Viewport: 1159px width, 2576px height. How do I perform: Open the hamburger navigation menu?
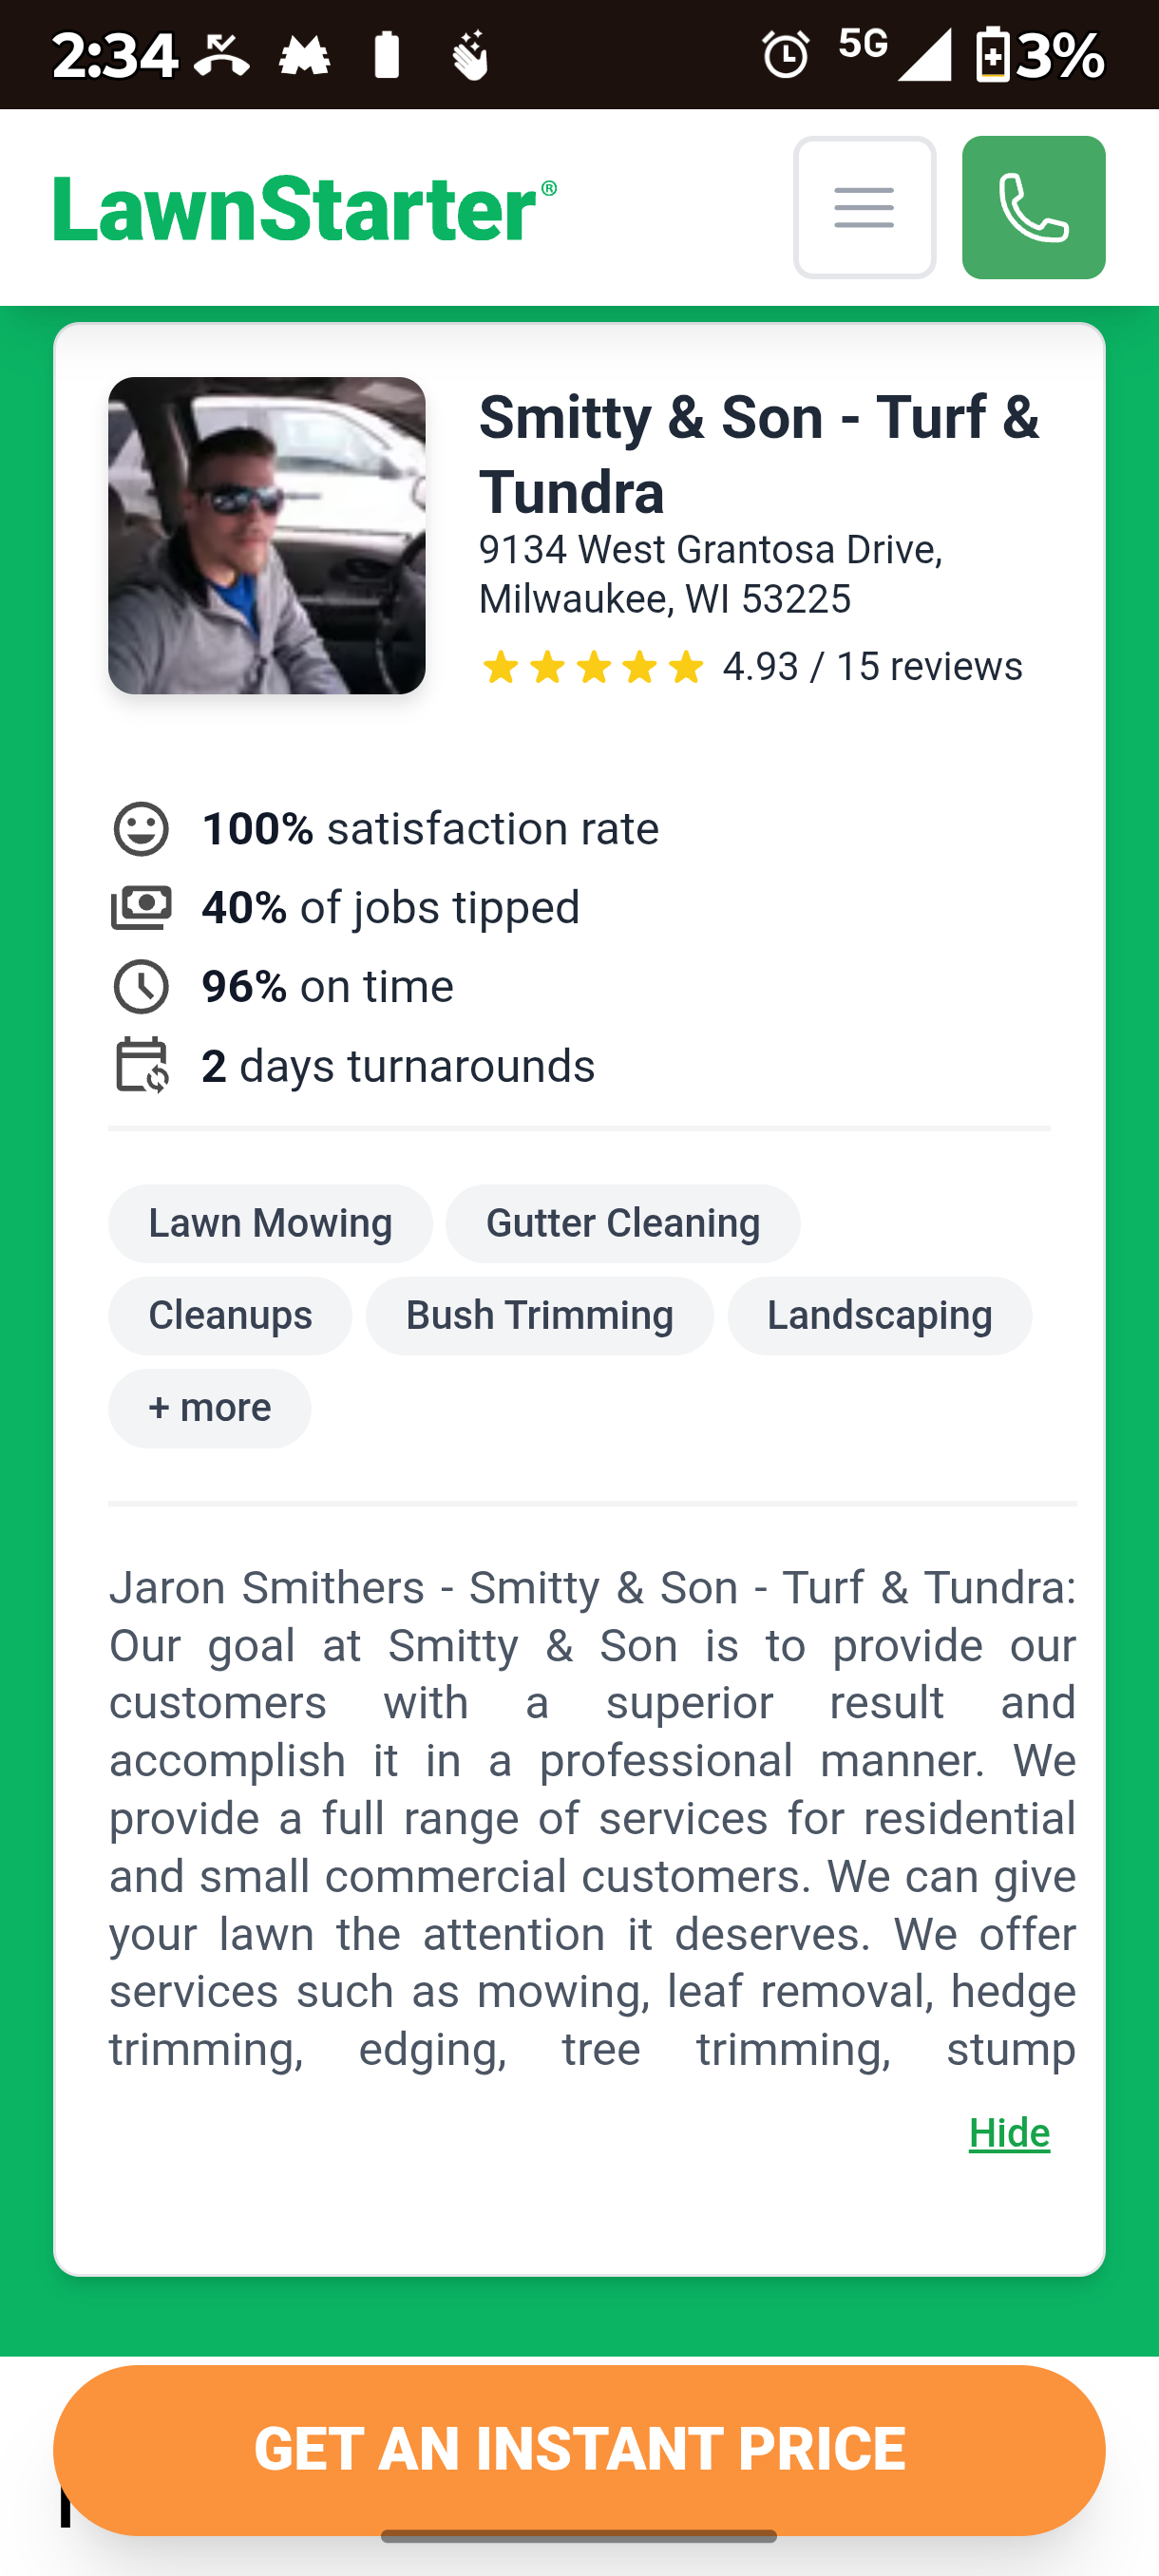pos(864,207)
